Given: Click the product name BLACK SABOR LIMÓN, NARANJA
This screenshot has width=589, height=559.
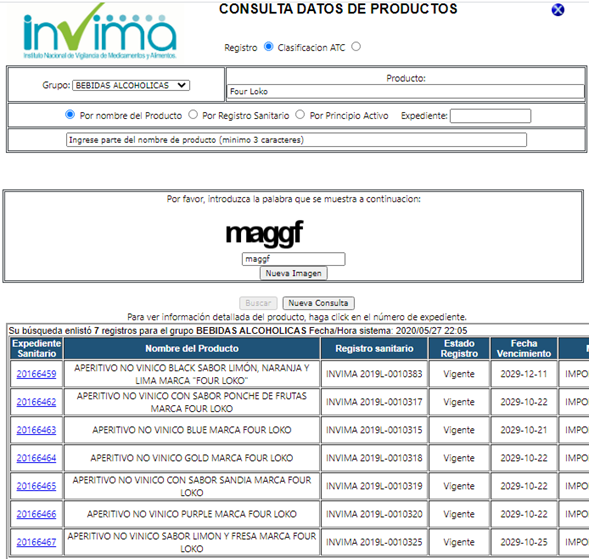Looking at the screenshot, I should [x=192, y=374].
